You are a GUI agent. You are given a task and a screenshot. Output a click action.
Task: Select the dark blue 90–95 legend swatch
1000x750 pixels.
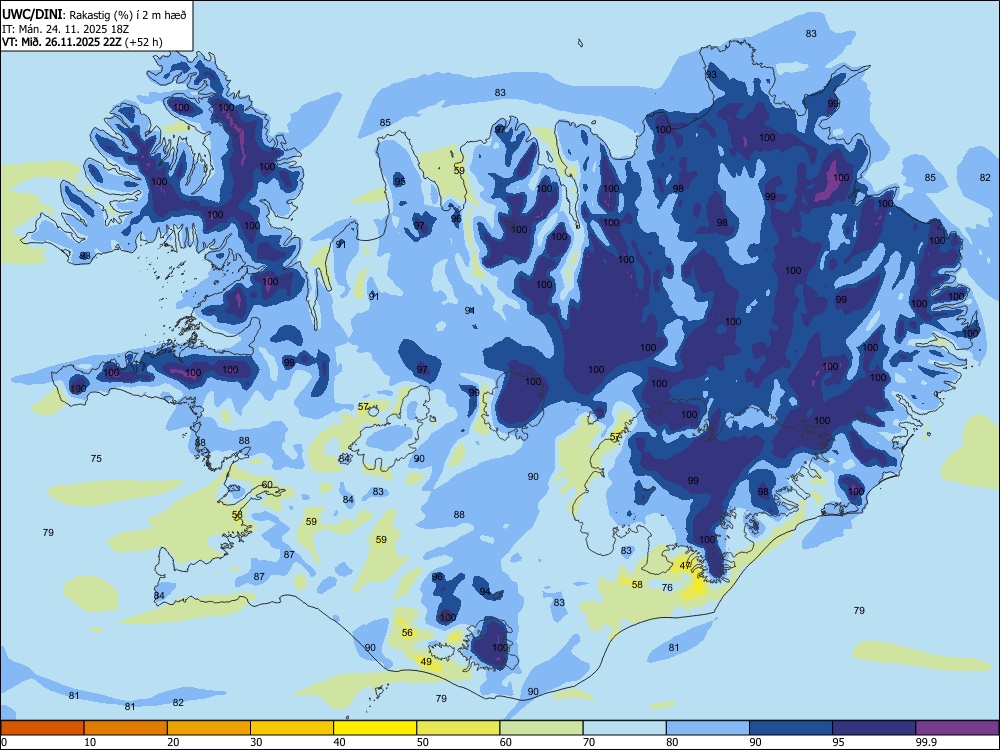click(791, 728)
